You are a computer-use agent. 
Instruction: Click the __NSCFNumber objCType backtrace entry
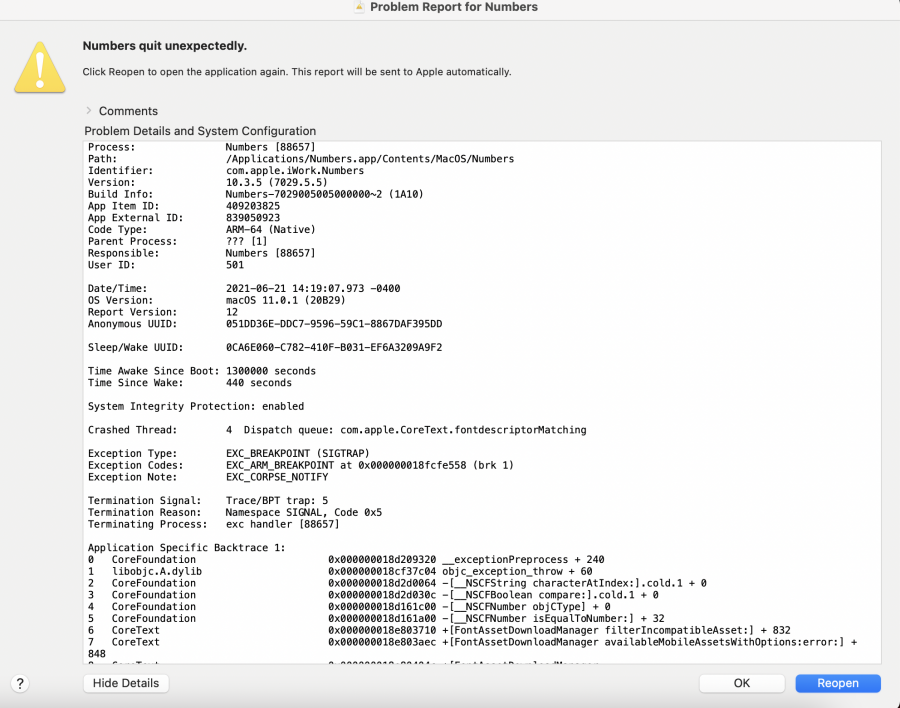526,606
